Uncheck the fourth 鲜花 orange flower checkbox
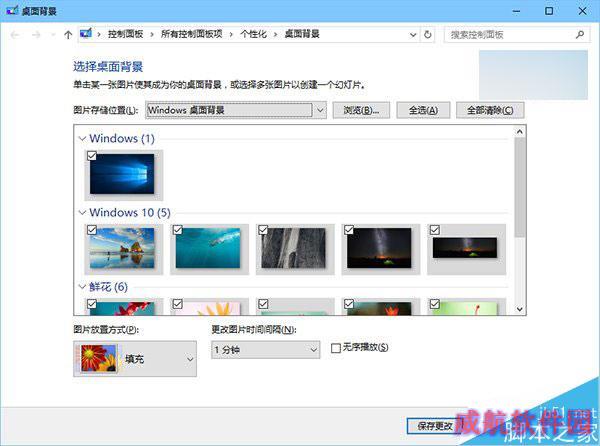 point(349,304)
